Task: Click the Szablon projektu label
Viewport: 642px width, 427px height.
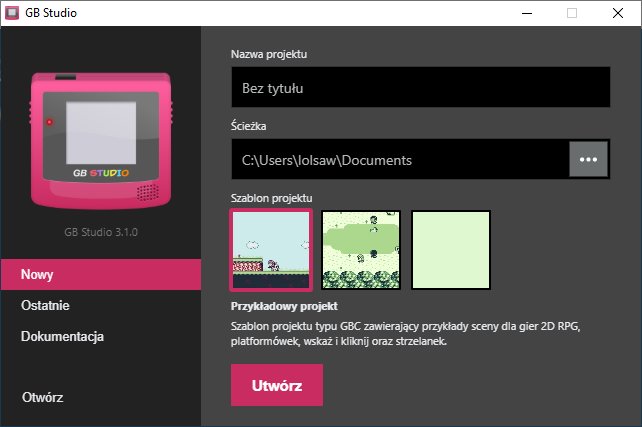Action: (x=271, y=198)
